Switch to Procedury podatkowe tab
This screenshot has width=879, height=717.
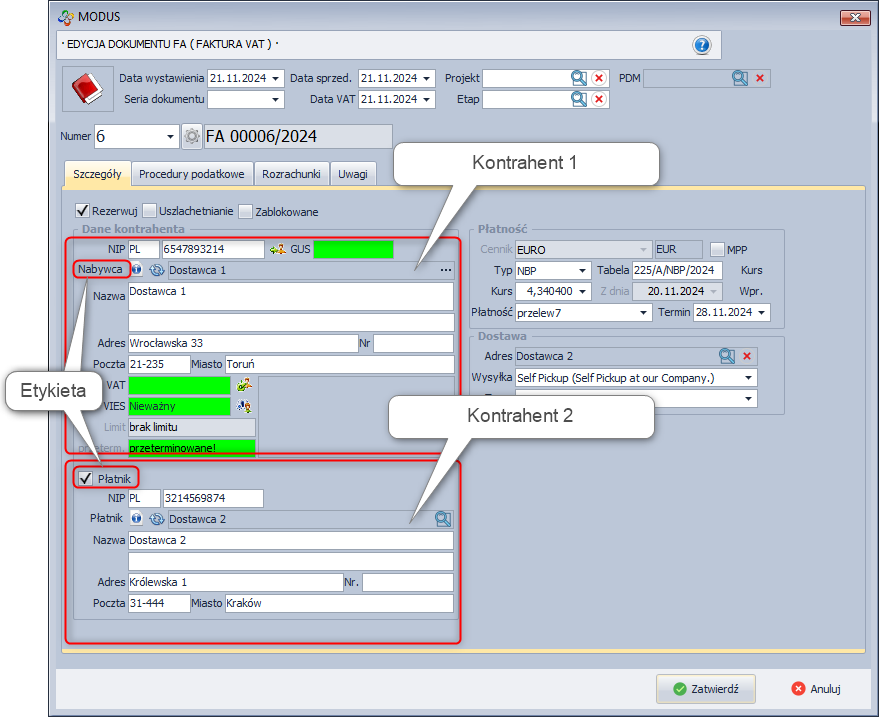pos(191,174)
